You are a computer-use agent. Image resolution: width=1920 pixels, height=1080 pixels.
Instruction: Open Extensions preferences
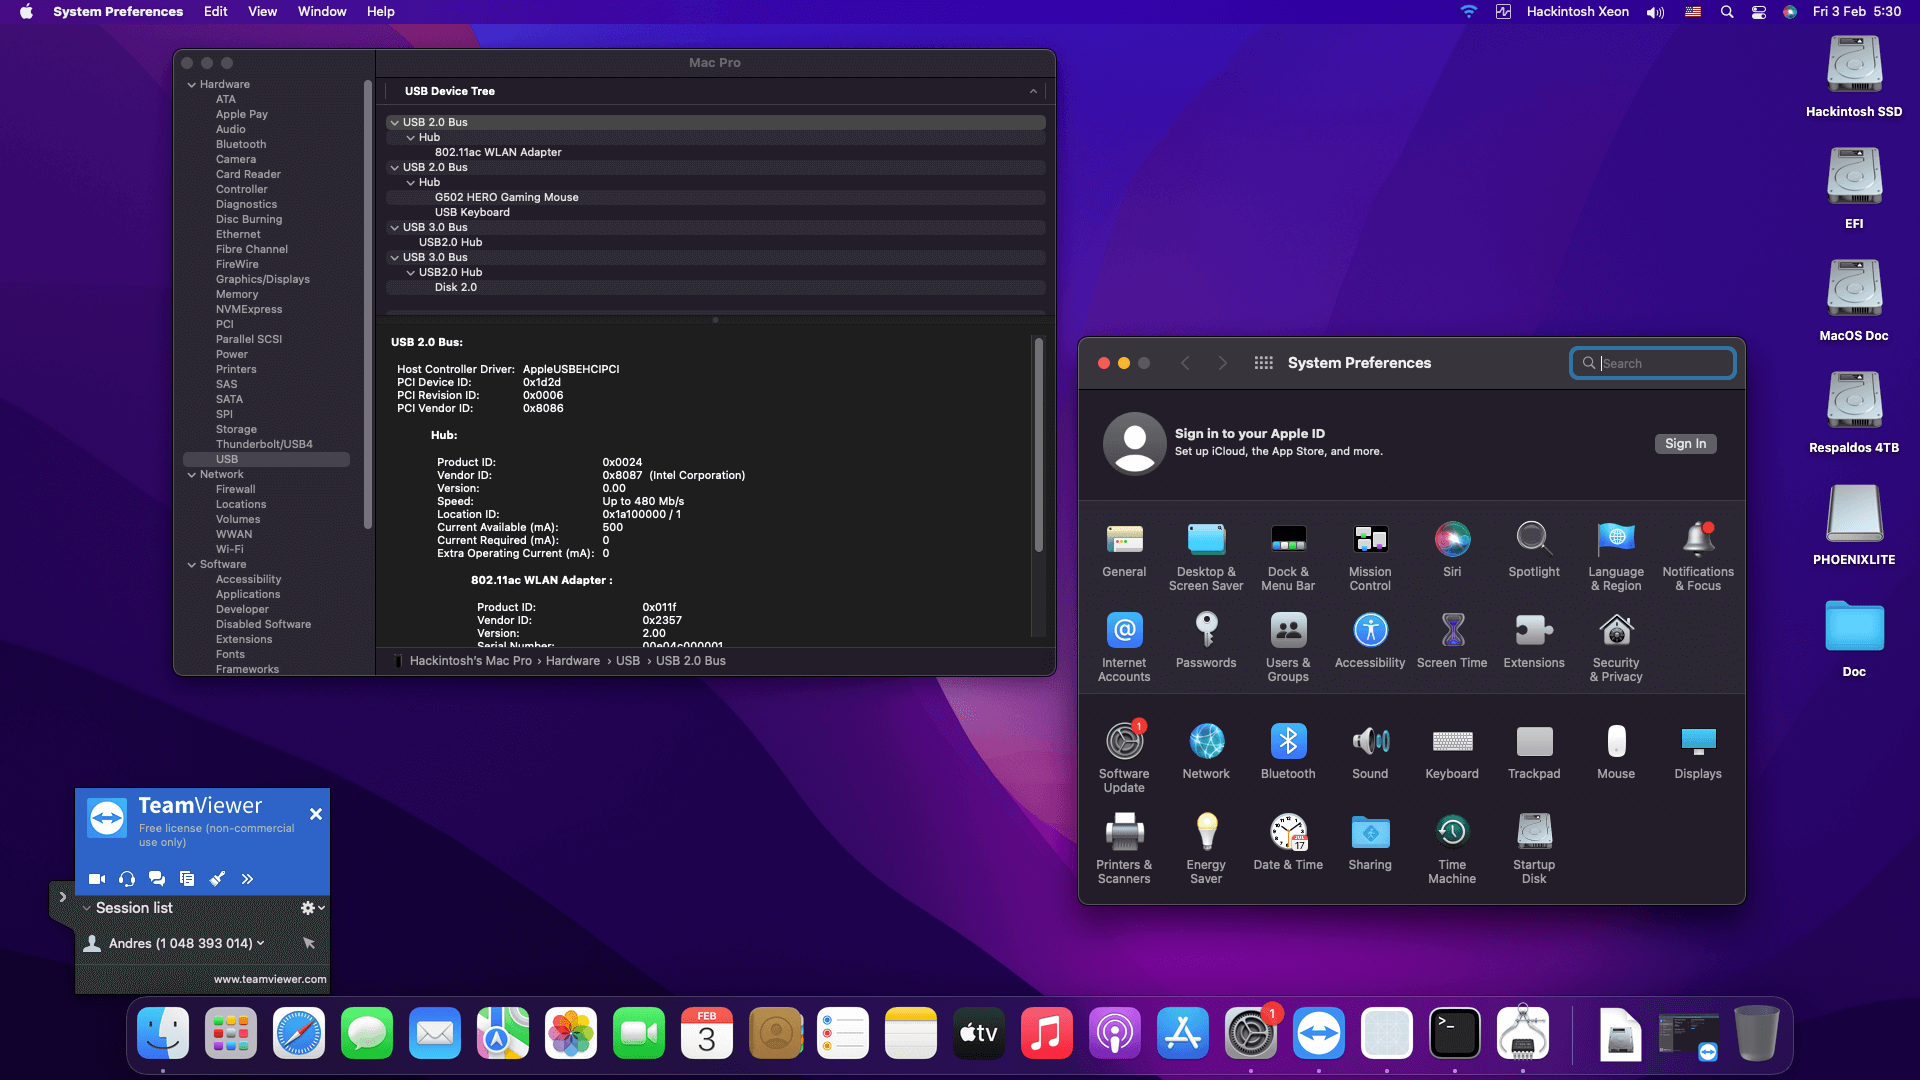1534,641
